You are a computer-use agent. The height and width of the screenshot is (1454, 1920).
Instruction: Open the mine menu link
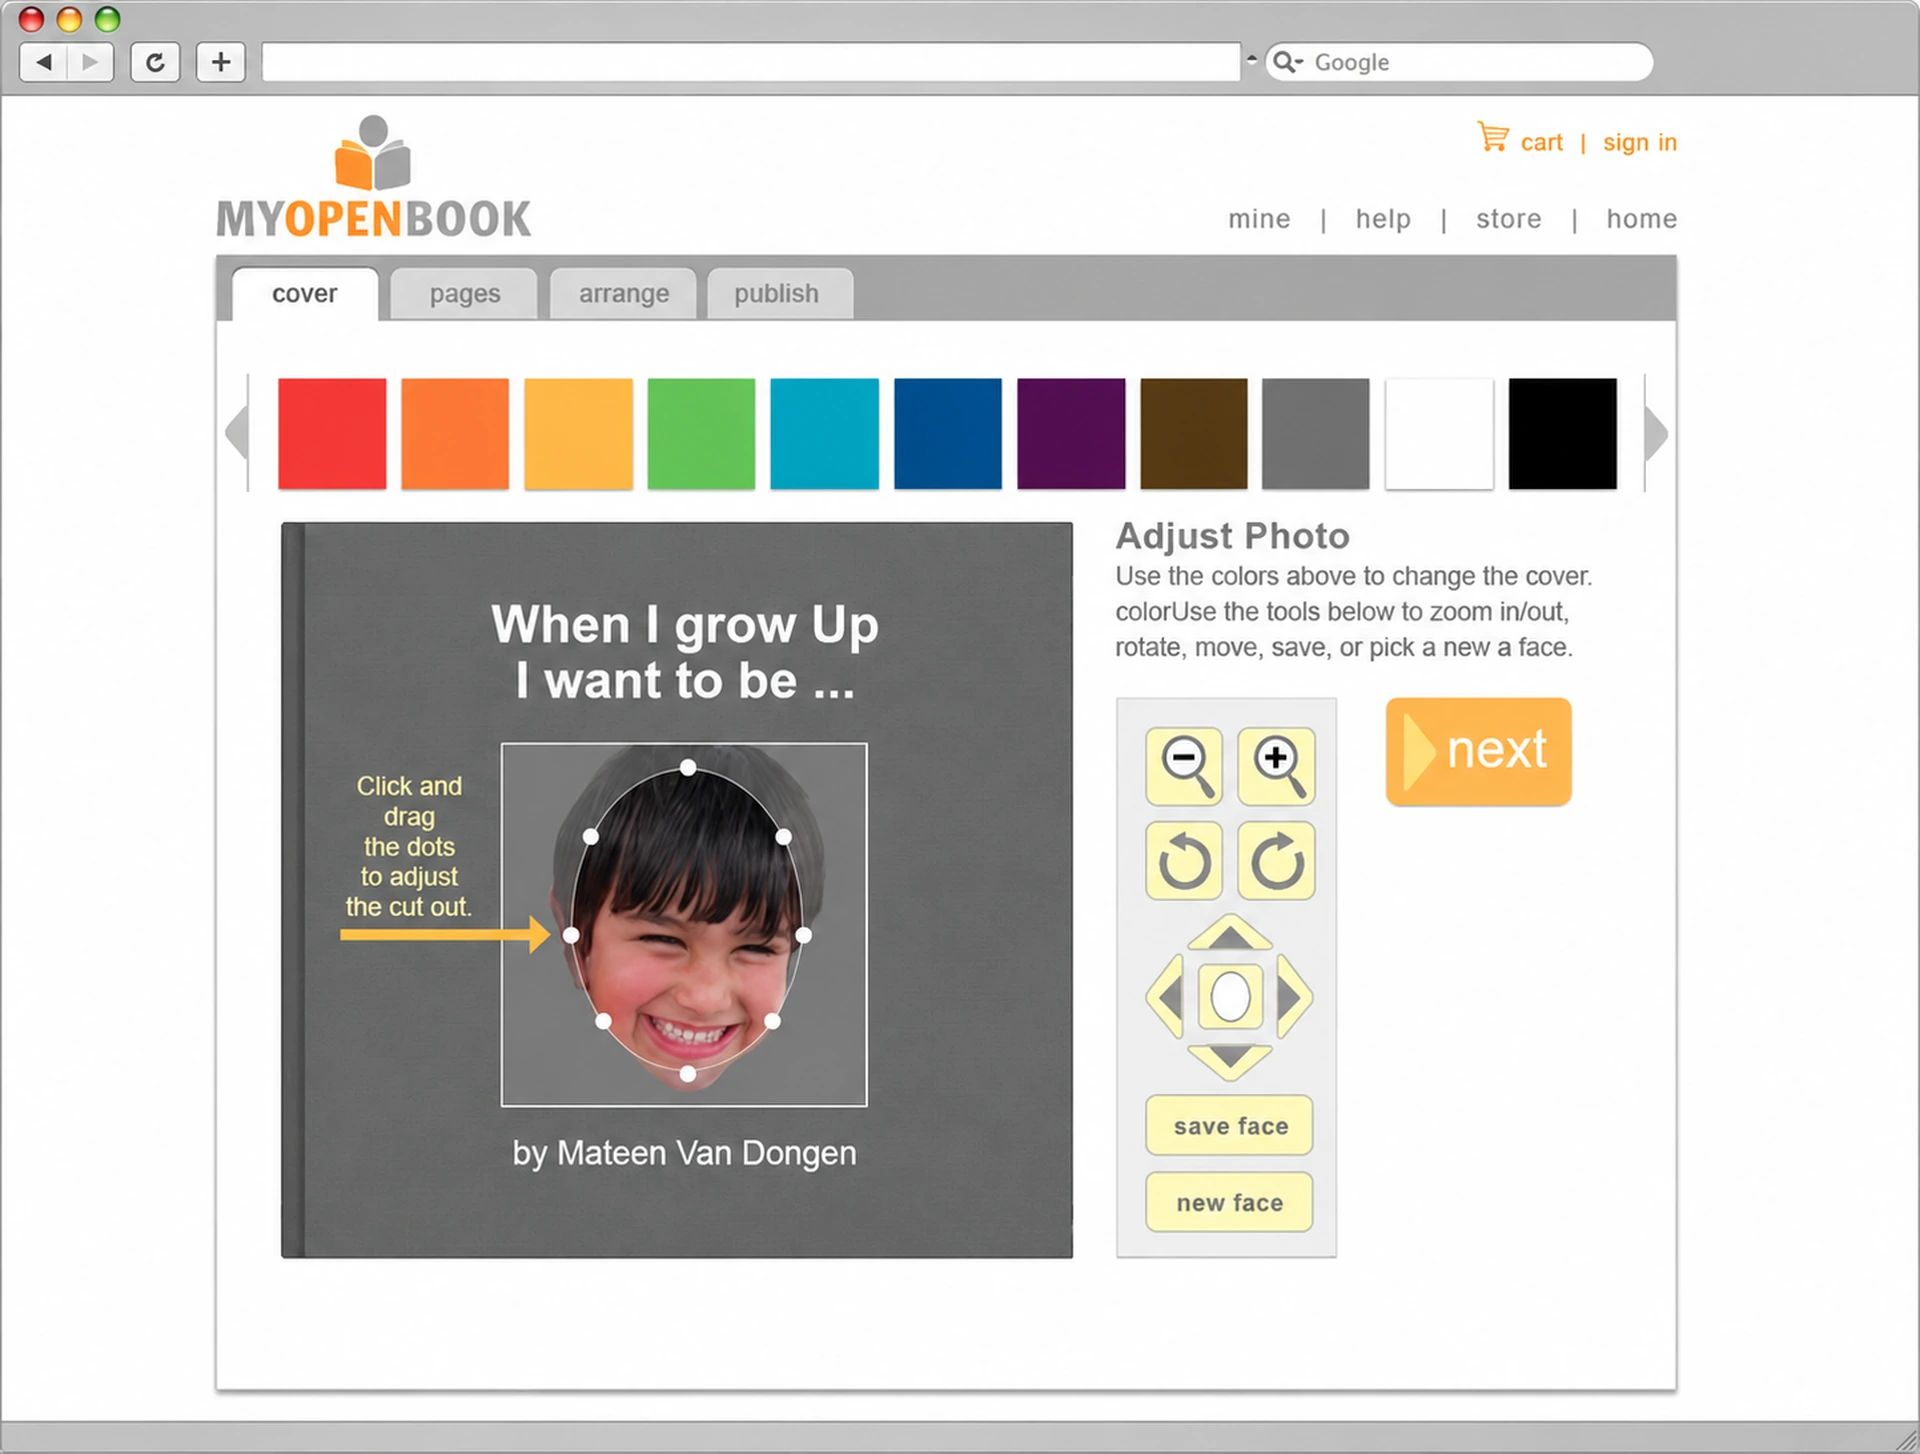coord(1259,219)
